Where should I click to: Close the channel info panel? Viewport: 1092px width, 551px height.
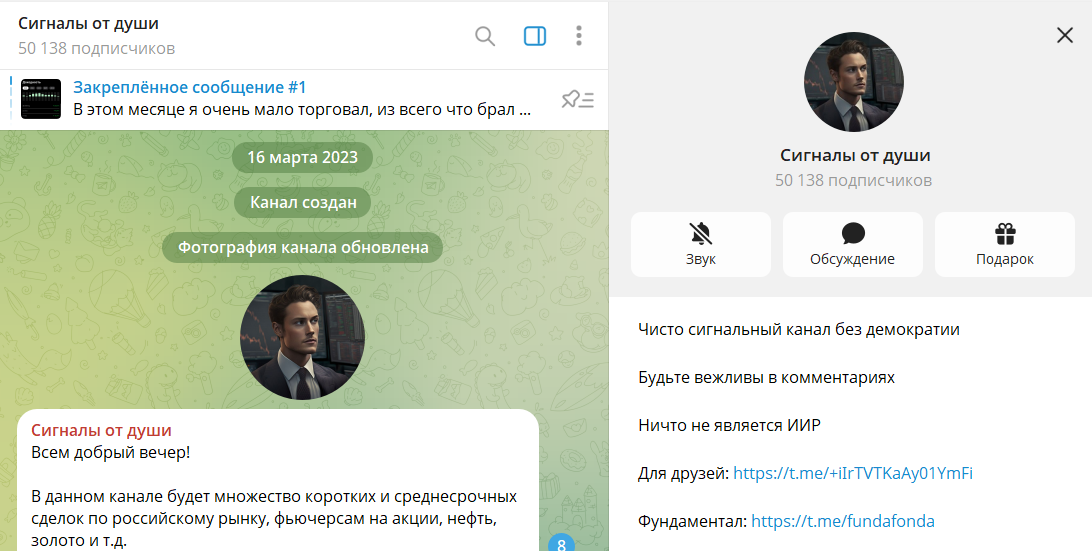[1065, 35]
